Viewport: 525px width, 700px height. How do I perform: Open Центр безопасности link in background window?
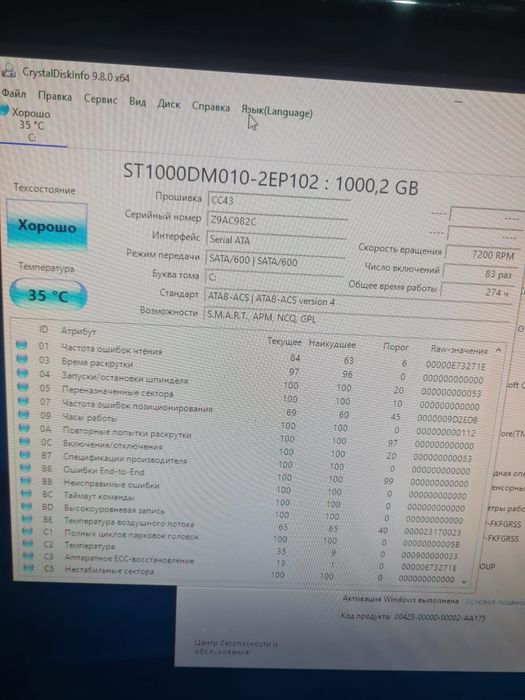pyautogui.click(x=236, y=647)
